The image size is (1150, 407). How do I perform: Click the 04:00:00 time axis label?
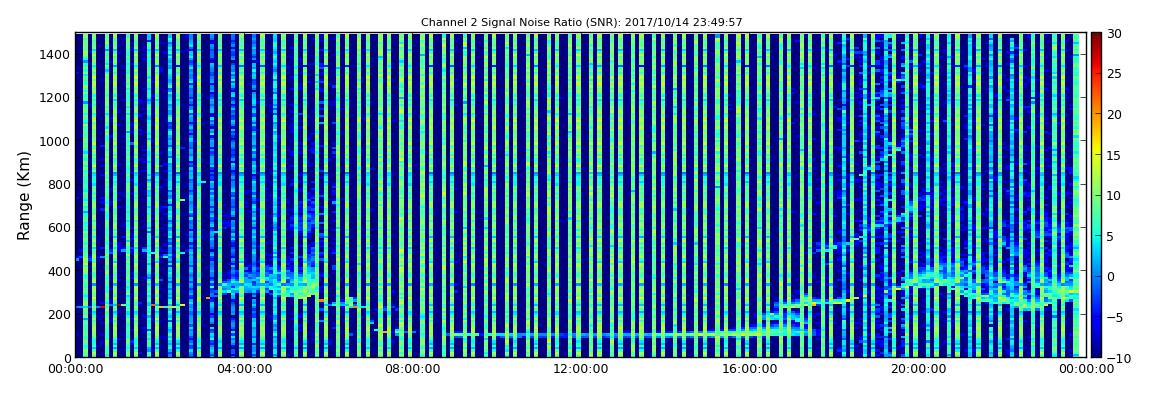(x=243, y=370)
